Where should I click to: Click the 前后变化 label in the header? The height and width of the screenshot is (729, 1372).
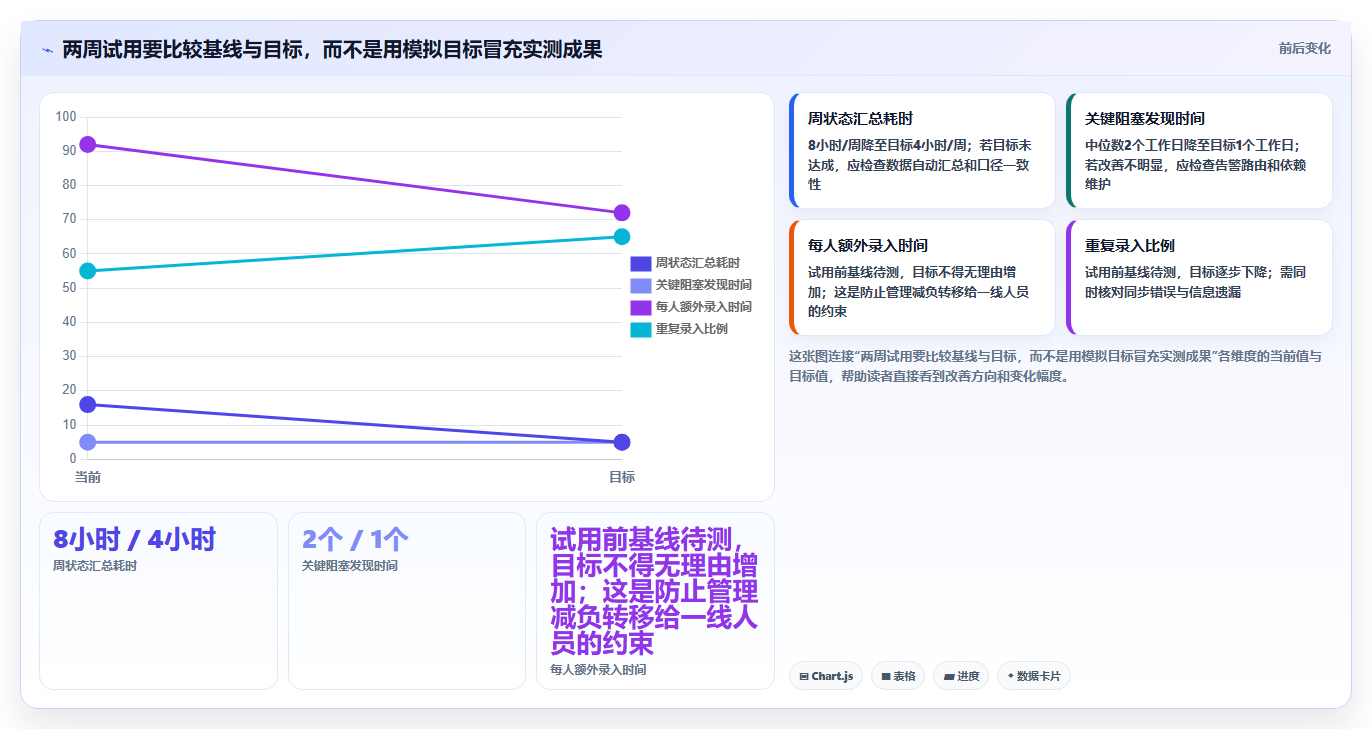[1304, 48]
